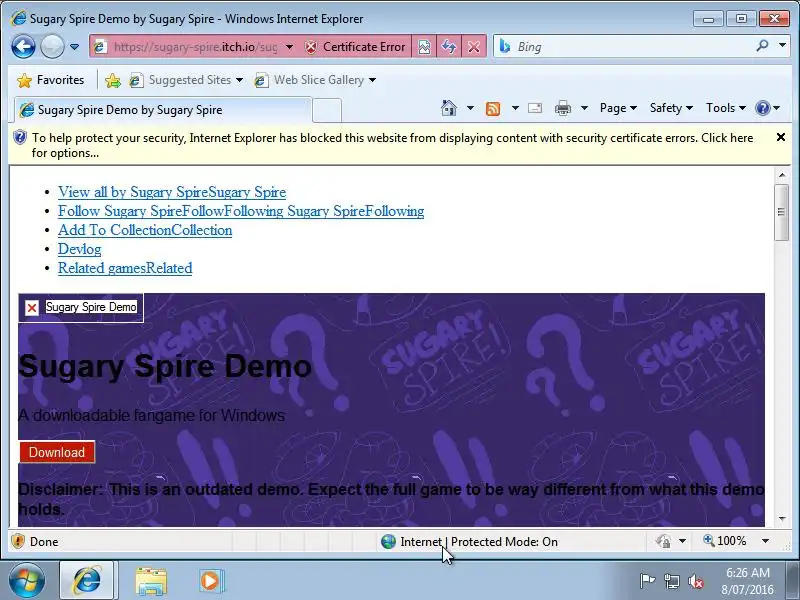Expand the Print dropdown arrow
Screen dimensions: 800x600
pos(585,108)
